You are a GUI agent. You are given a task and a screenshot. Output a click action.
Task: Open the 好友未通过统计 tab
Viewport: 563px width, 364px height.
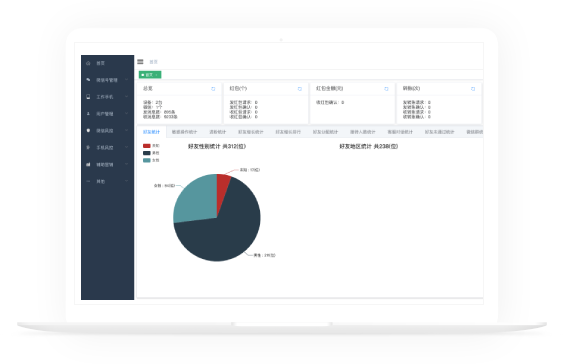point(439,132)
